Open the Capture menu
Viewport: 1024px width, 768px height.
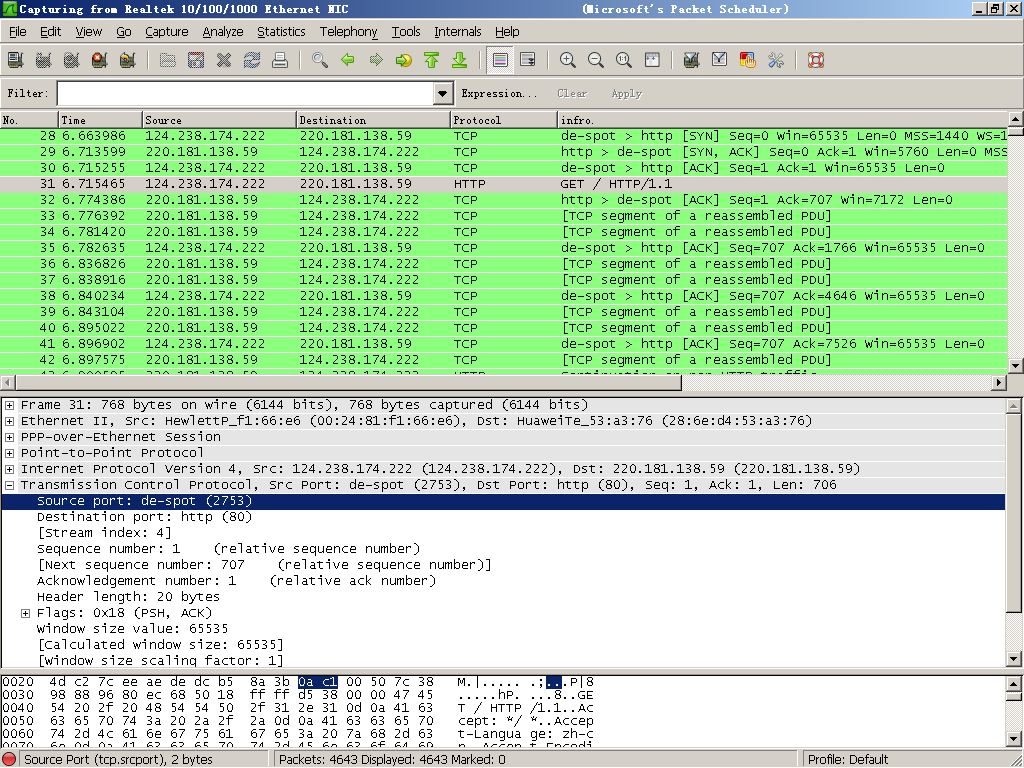167,31
